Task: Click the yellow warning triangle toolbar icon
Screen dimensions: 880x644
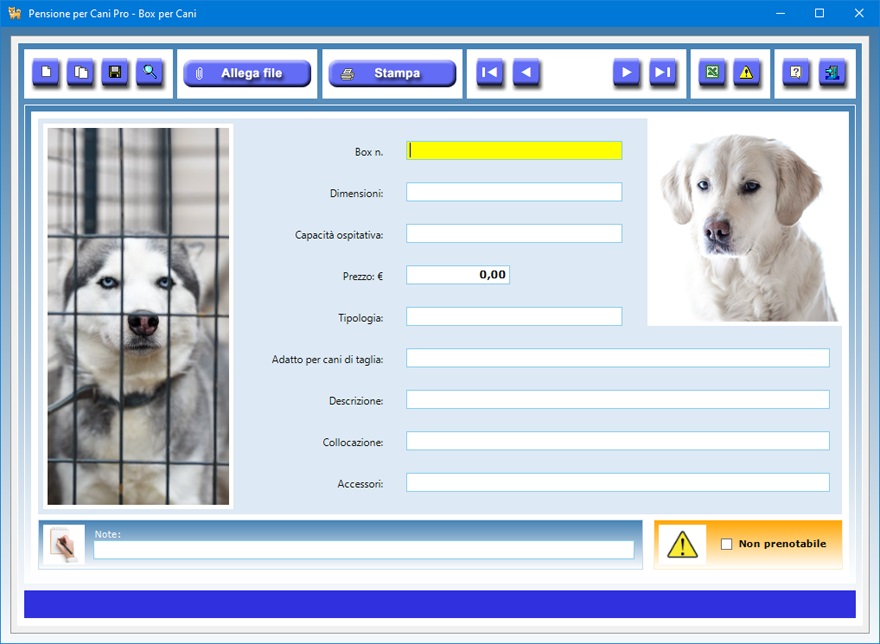Action: coord(746,72)
